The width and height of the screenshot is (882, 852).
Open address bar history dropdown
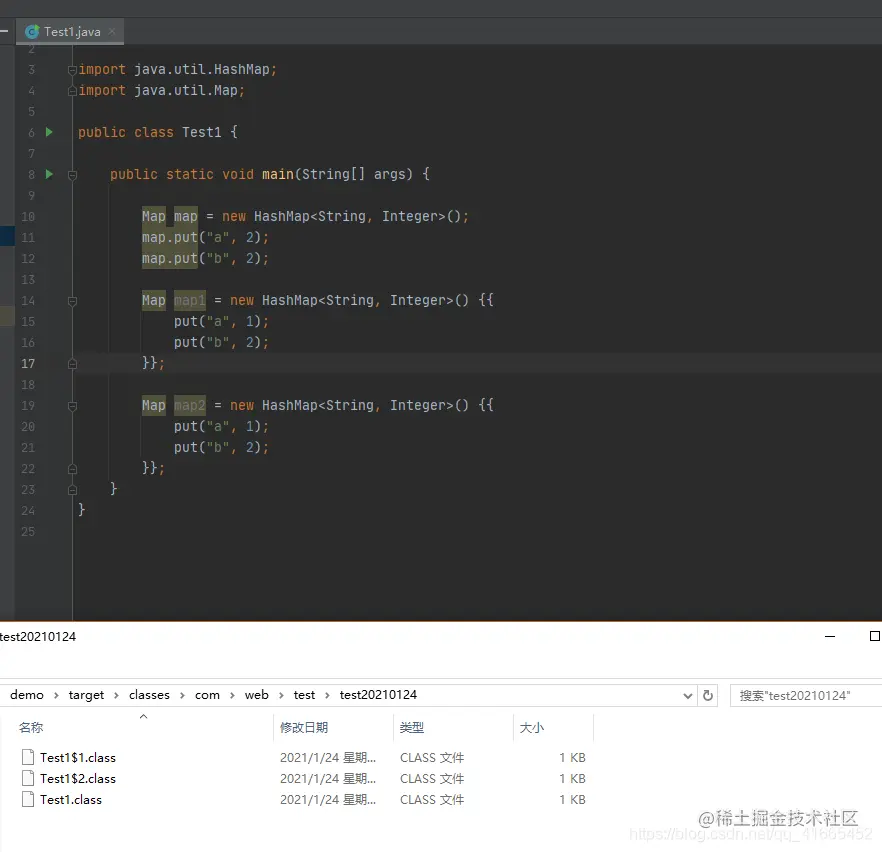[x=687, y=696]
